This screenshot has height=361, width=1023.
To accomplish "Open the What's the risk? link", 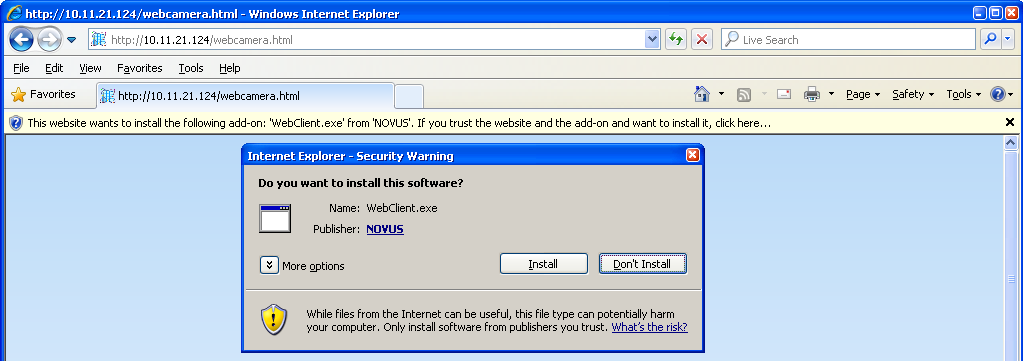I will [649, 327].
